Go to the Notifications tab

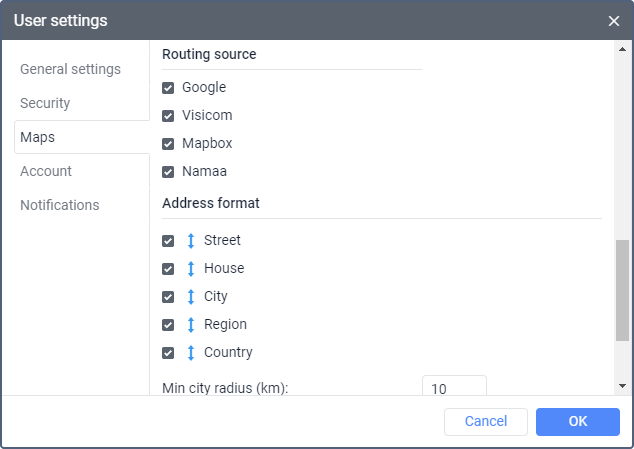(x=60, y=205)
